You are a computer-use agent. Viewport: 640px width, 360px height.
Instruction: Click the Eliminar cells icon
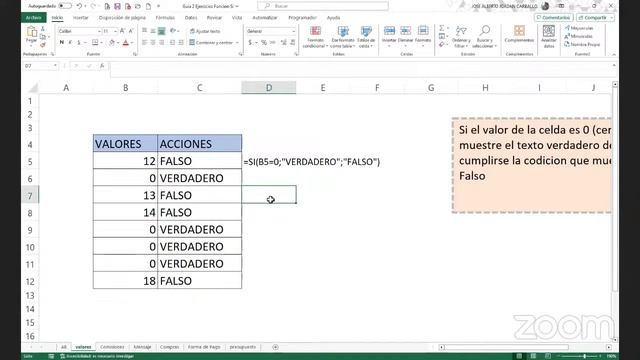pos(406,31)
